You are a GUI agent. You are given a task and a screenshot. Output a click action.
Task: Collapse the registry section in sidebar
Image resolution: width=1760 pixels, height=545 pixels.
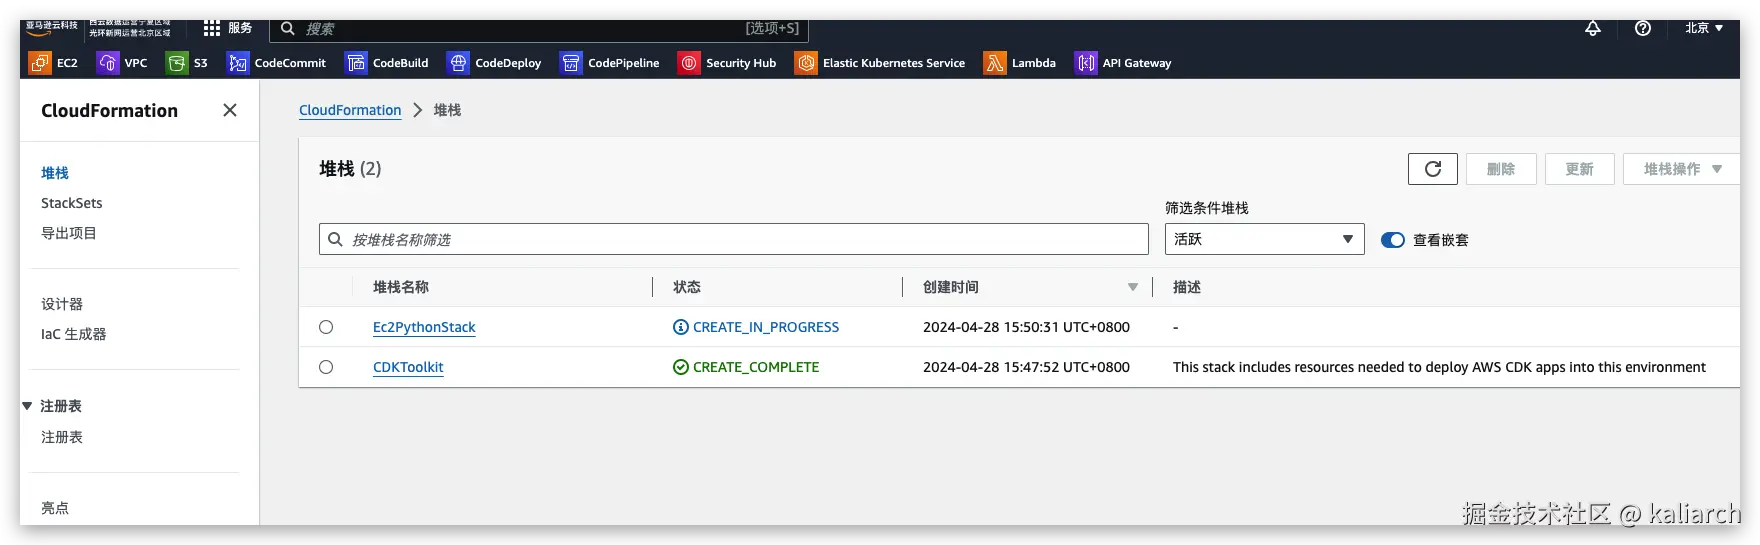click(27, 406)
